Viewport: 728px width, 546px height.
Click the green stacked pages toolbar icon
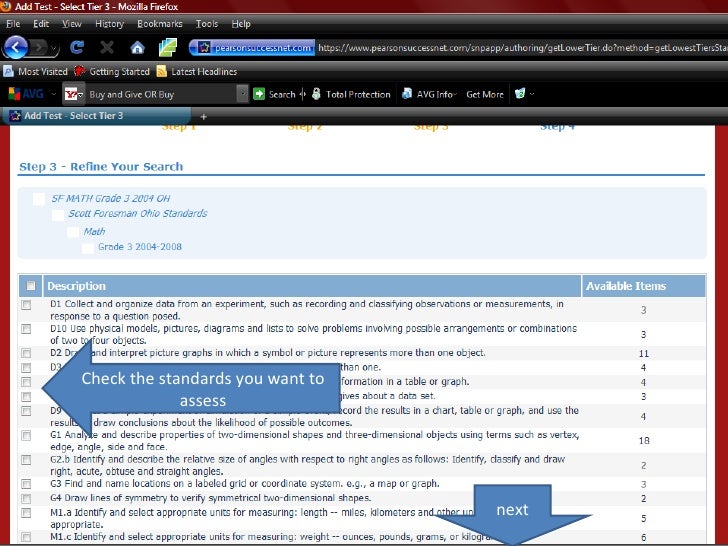click(x=168, y=47)
